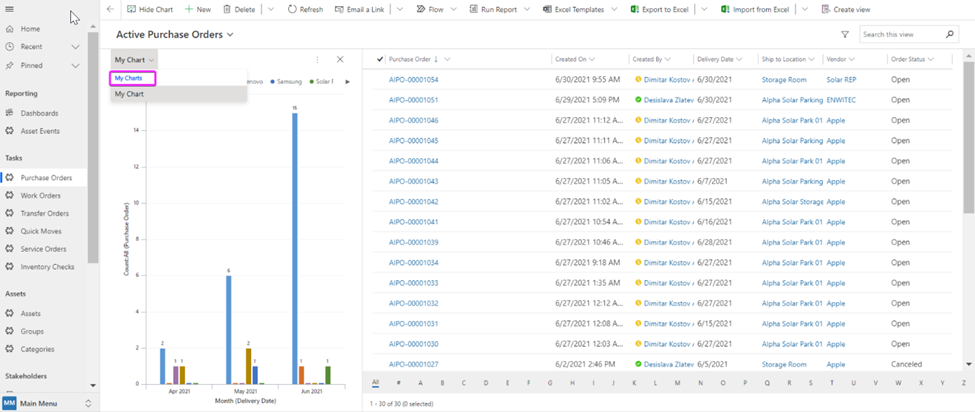Click the back arrow icon

[110, 9]
